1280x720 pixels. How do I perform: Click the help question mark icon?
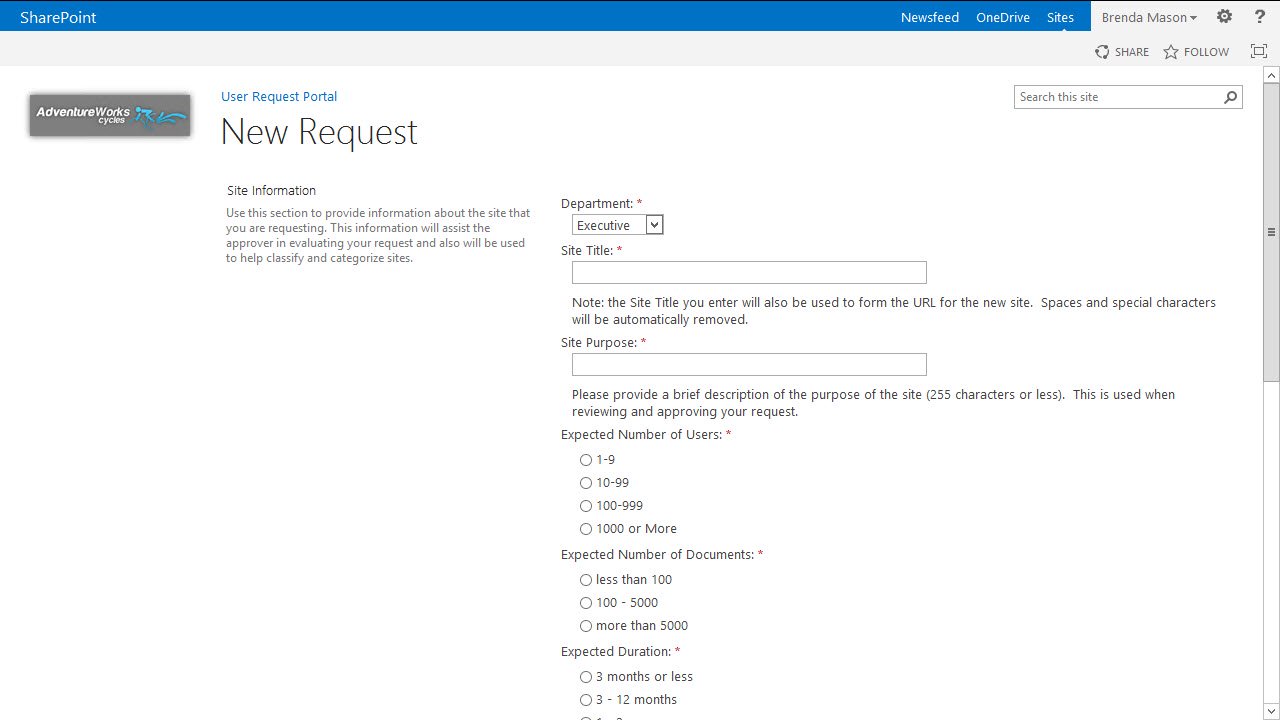pos(1260,16)
